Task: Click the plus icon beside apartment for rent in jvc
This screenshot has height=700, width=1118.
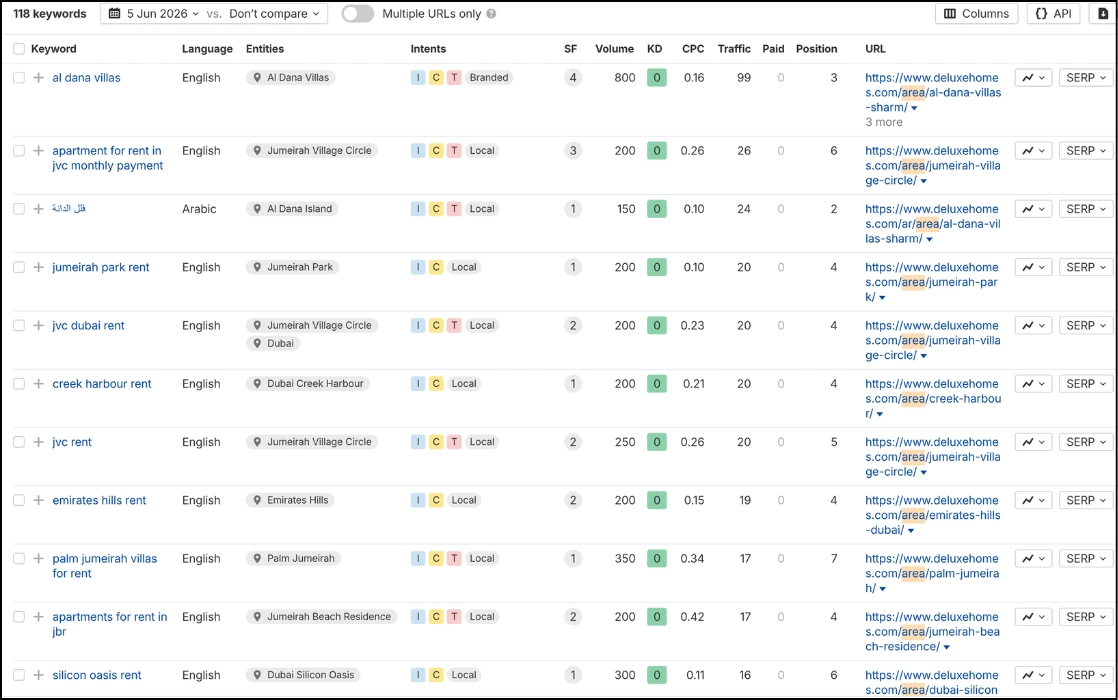Action: pos(39,150)
